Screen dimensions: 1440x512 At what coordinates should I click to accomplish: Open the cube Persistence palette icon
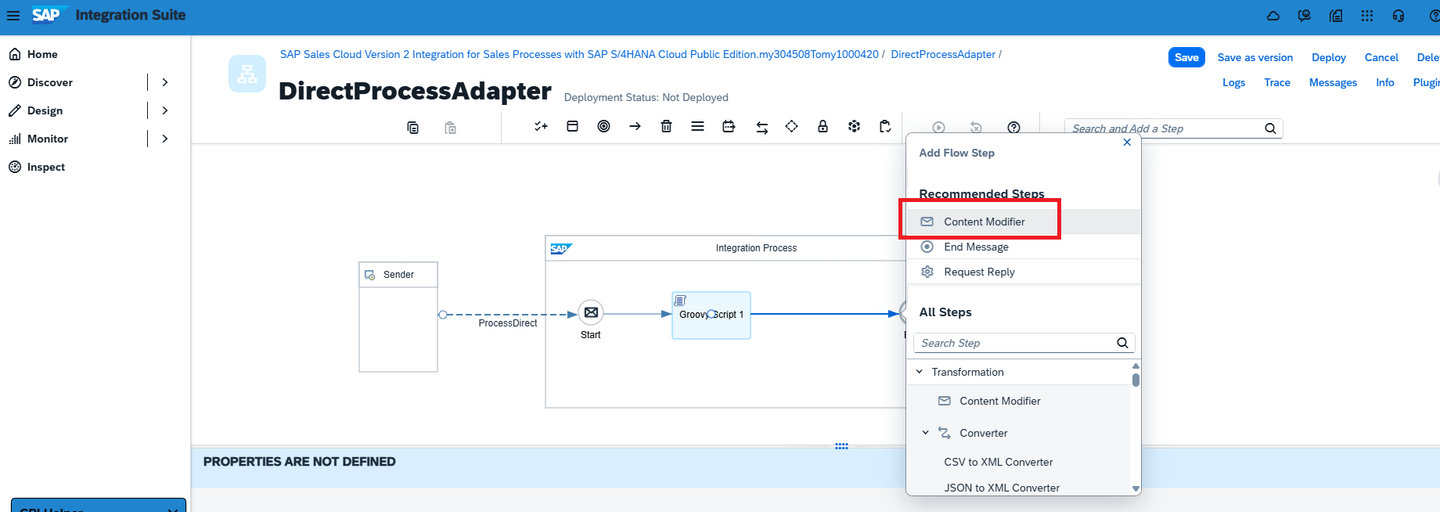pyautogui.click(x=854, y=127)
